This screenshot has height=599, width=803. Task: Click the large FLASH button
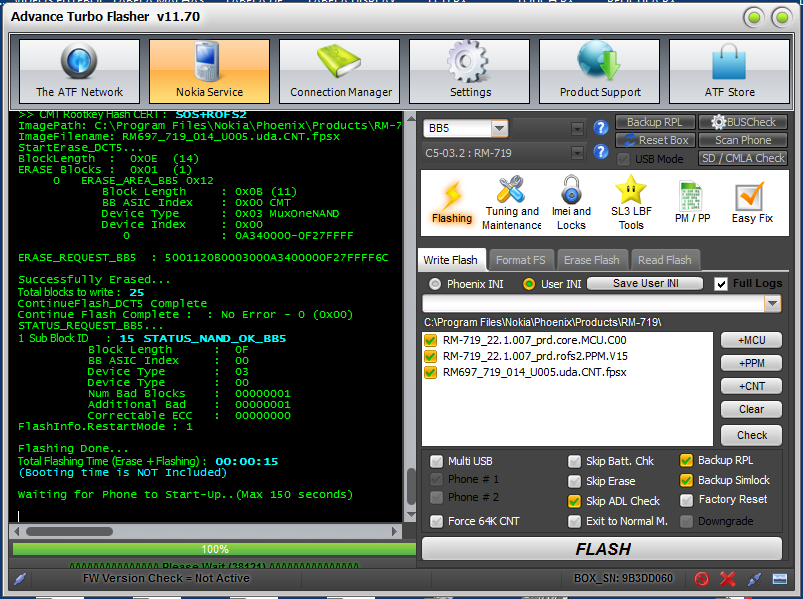(x=602, y=549)
